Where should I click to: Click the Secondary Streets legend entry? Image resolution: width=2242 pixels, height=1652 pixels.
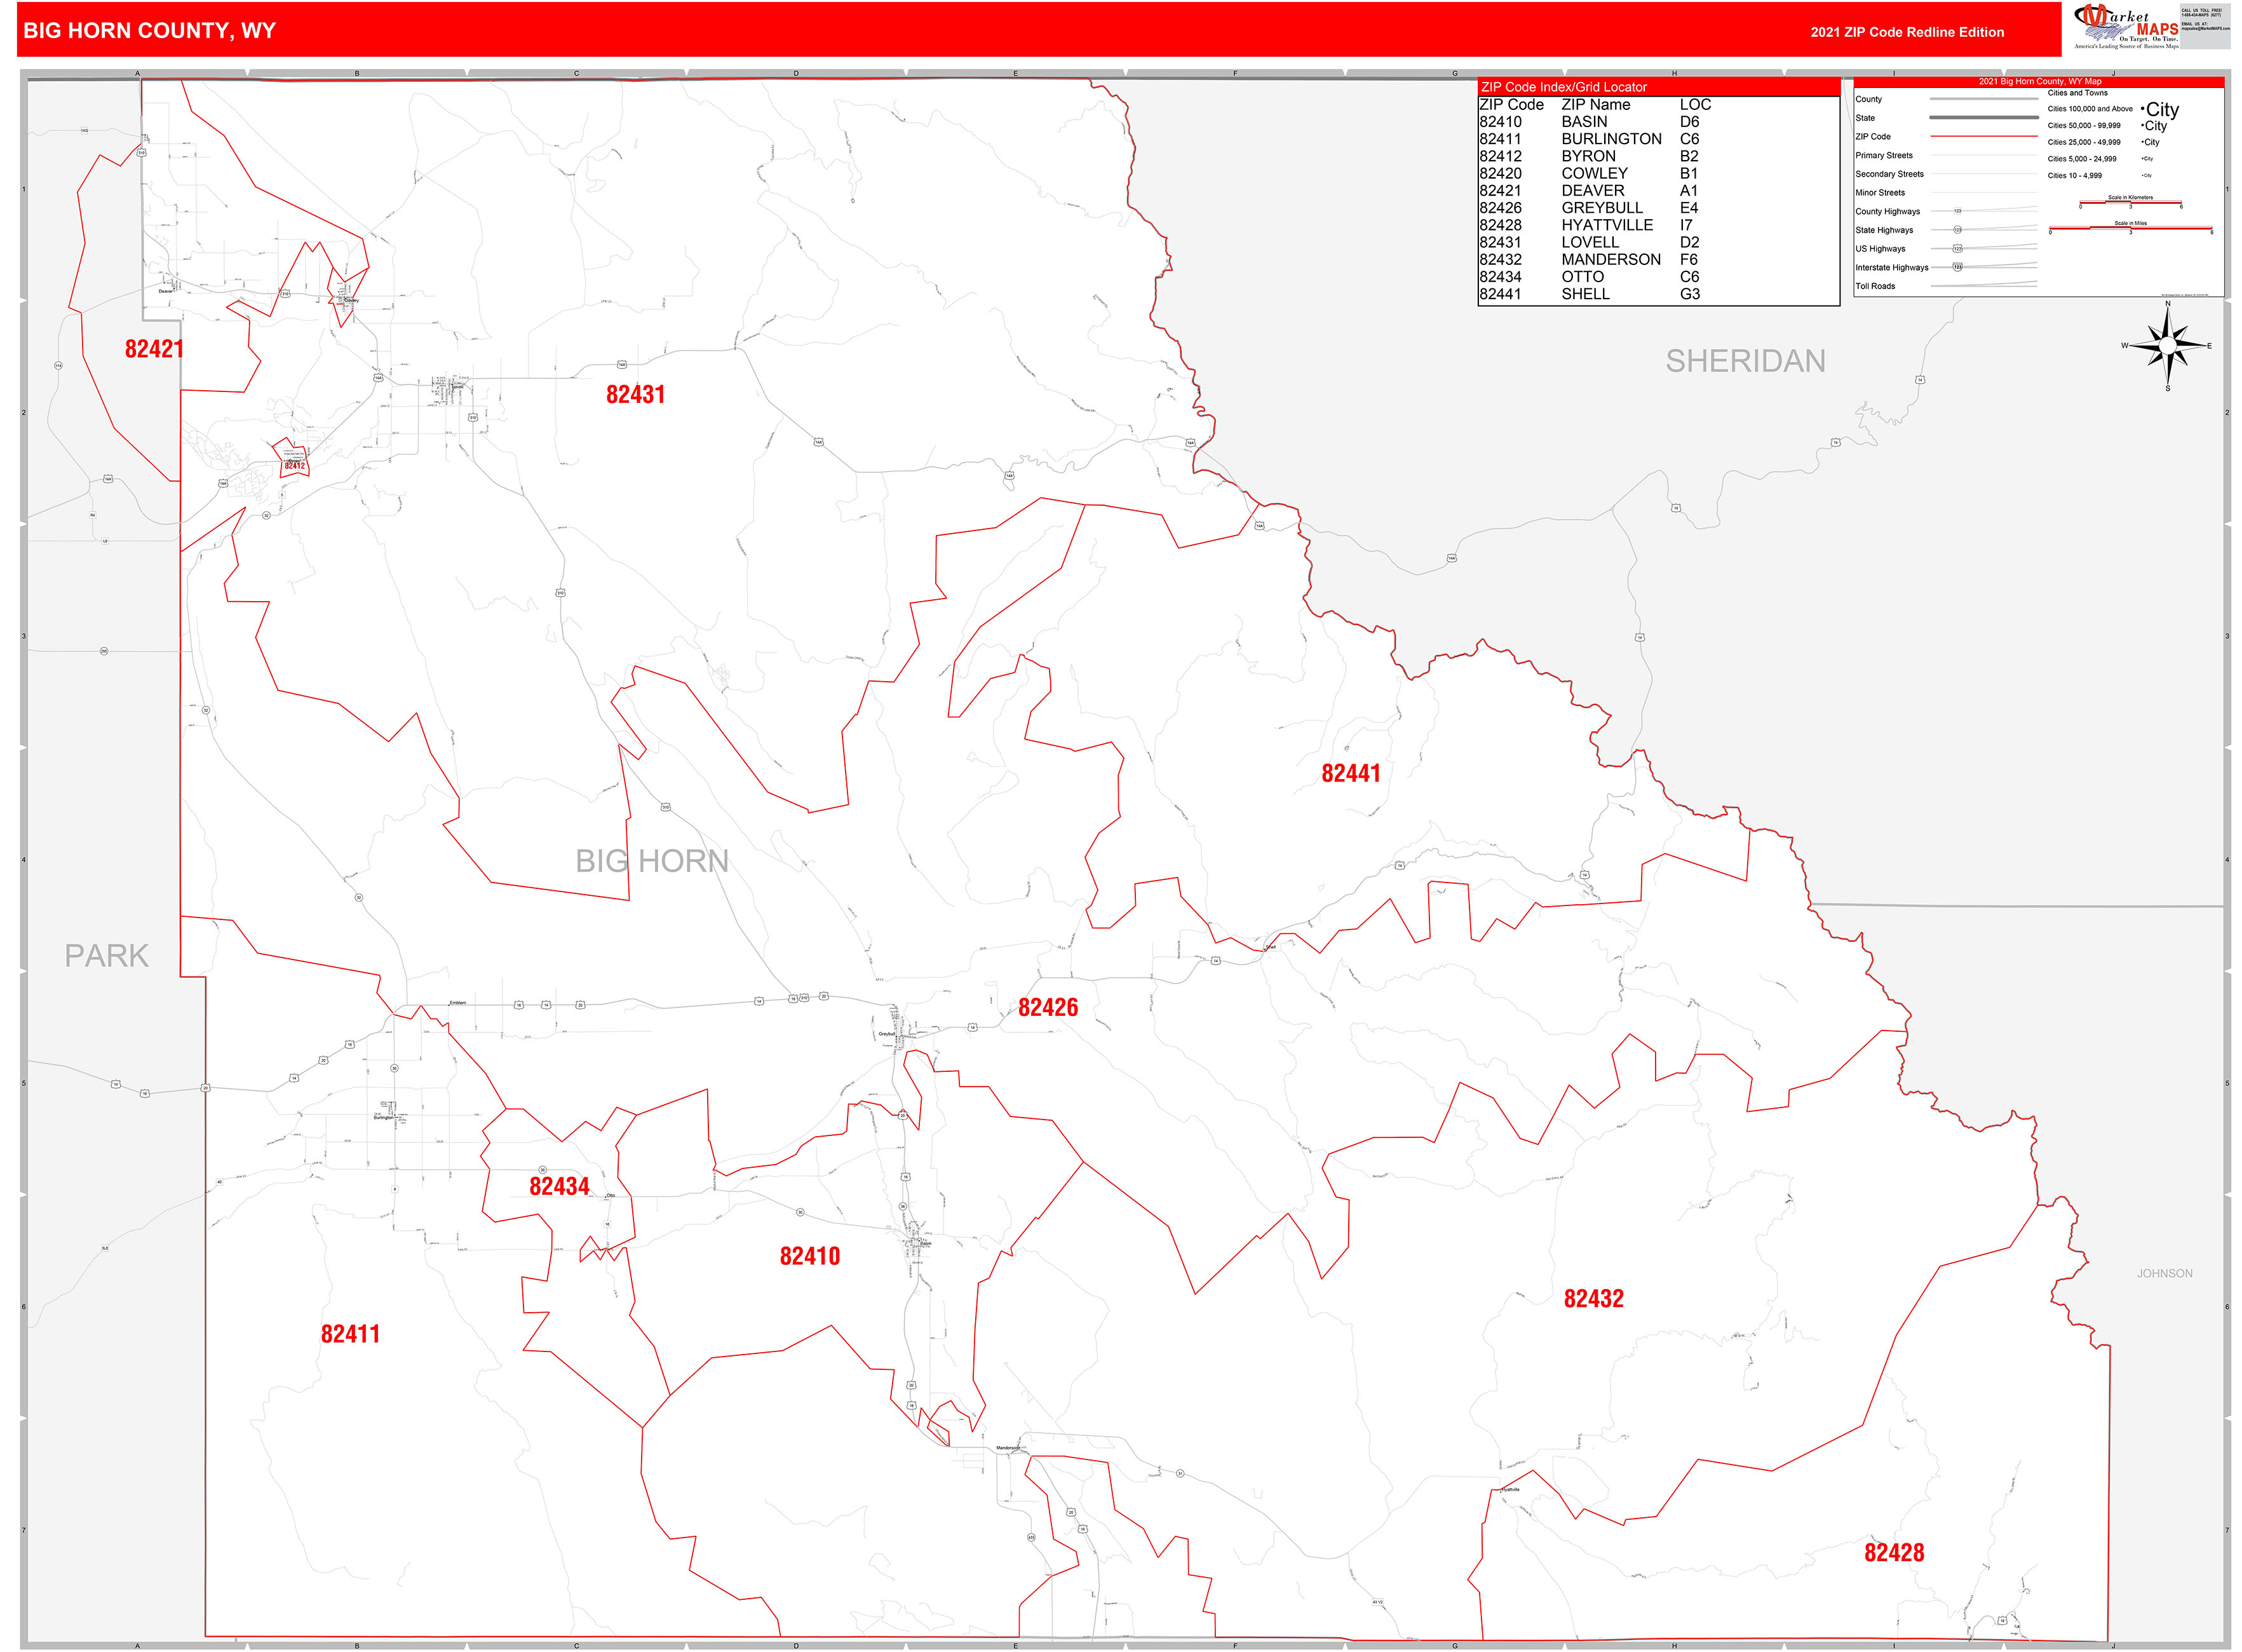click(x=1889, y=174)
